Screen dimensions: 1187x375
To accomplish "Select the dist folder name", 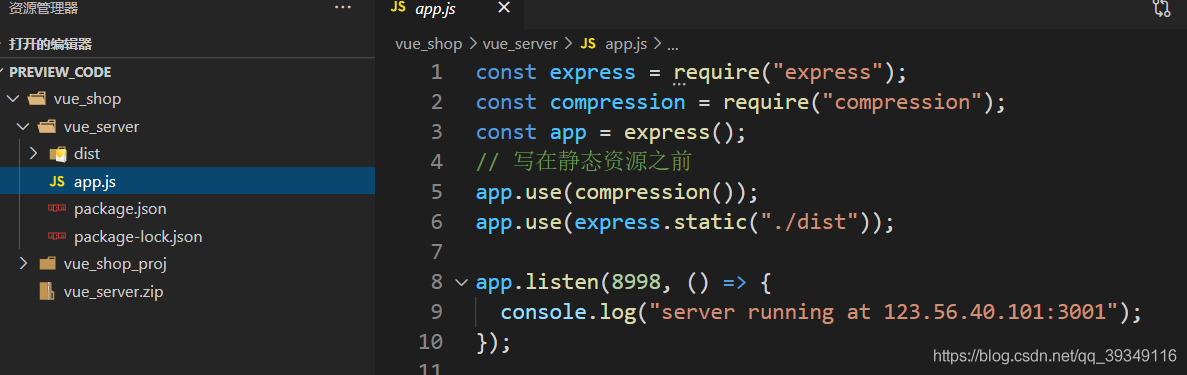I will 87,154.
